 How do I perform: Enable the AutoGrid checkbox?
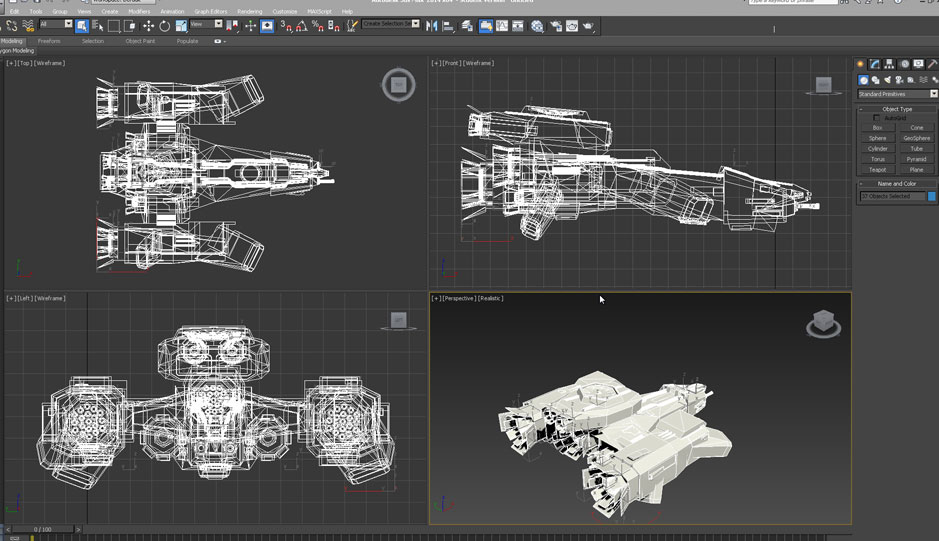(877, 118)
